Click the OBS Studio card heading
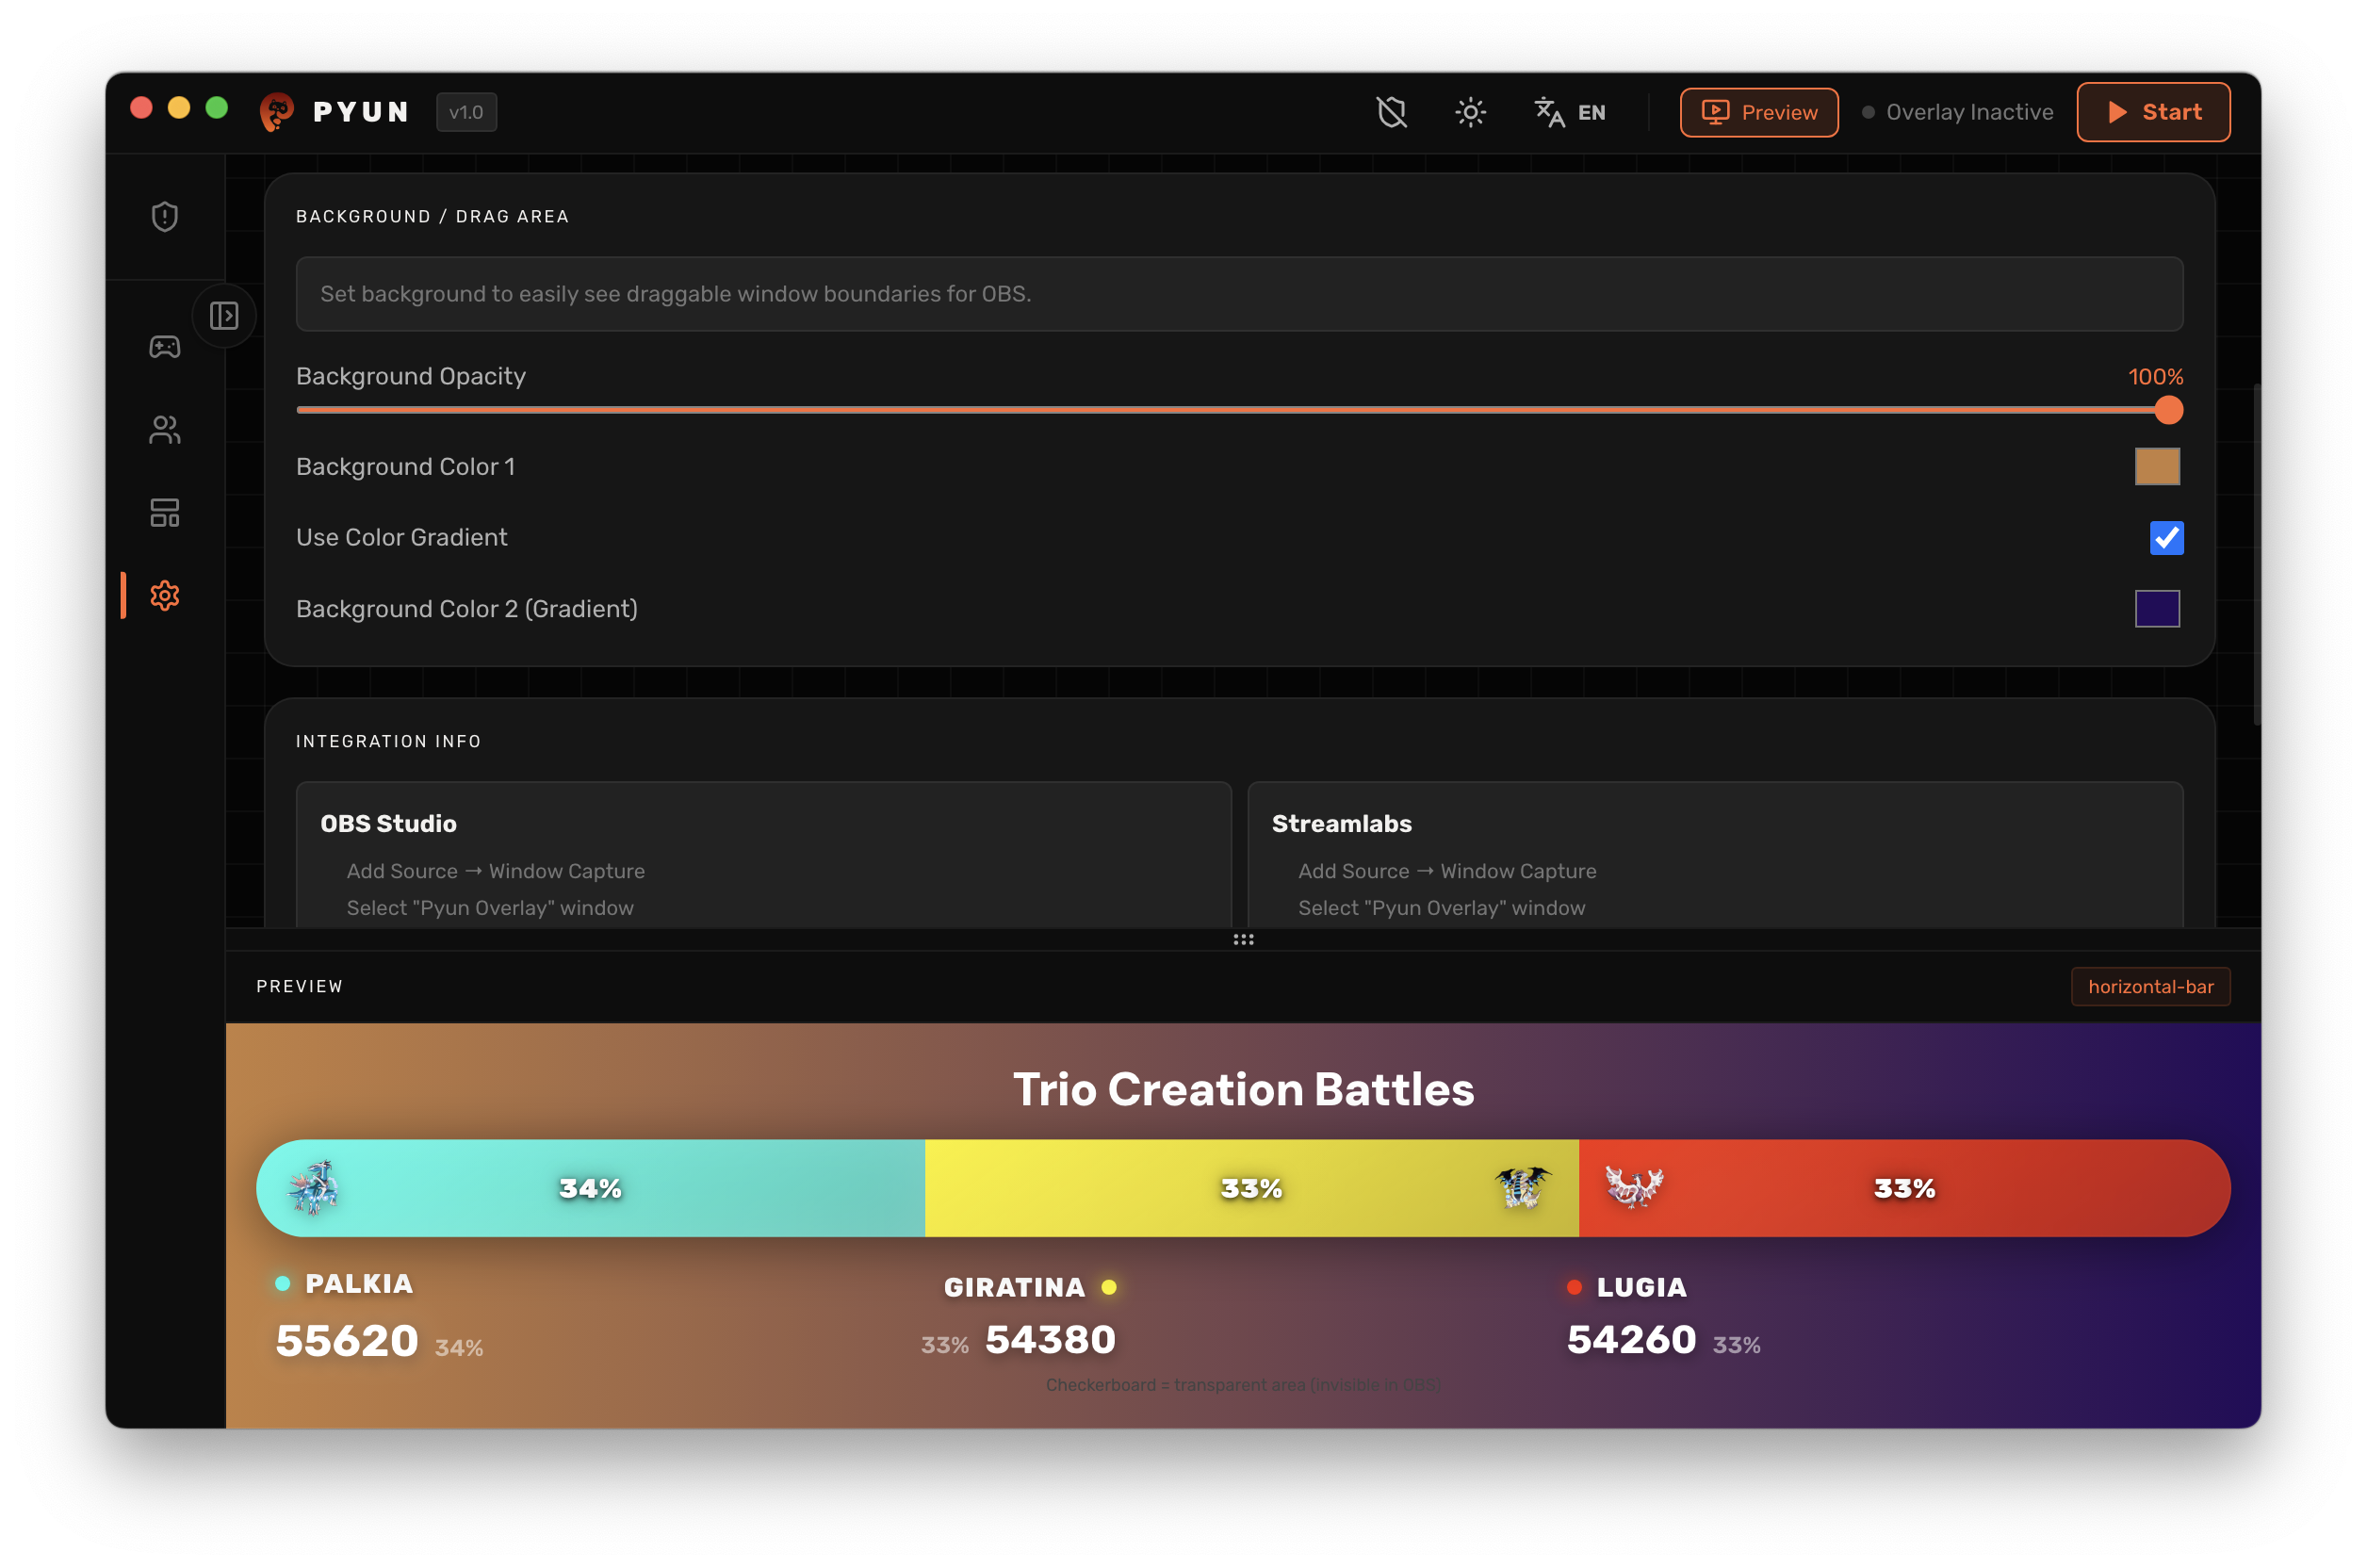 tap(388, 824)
